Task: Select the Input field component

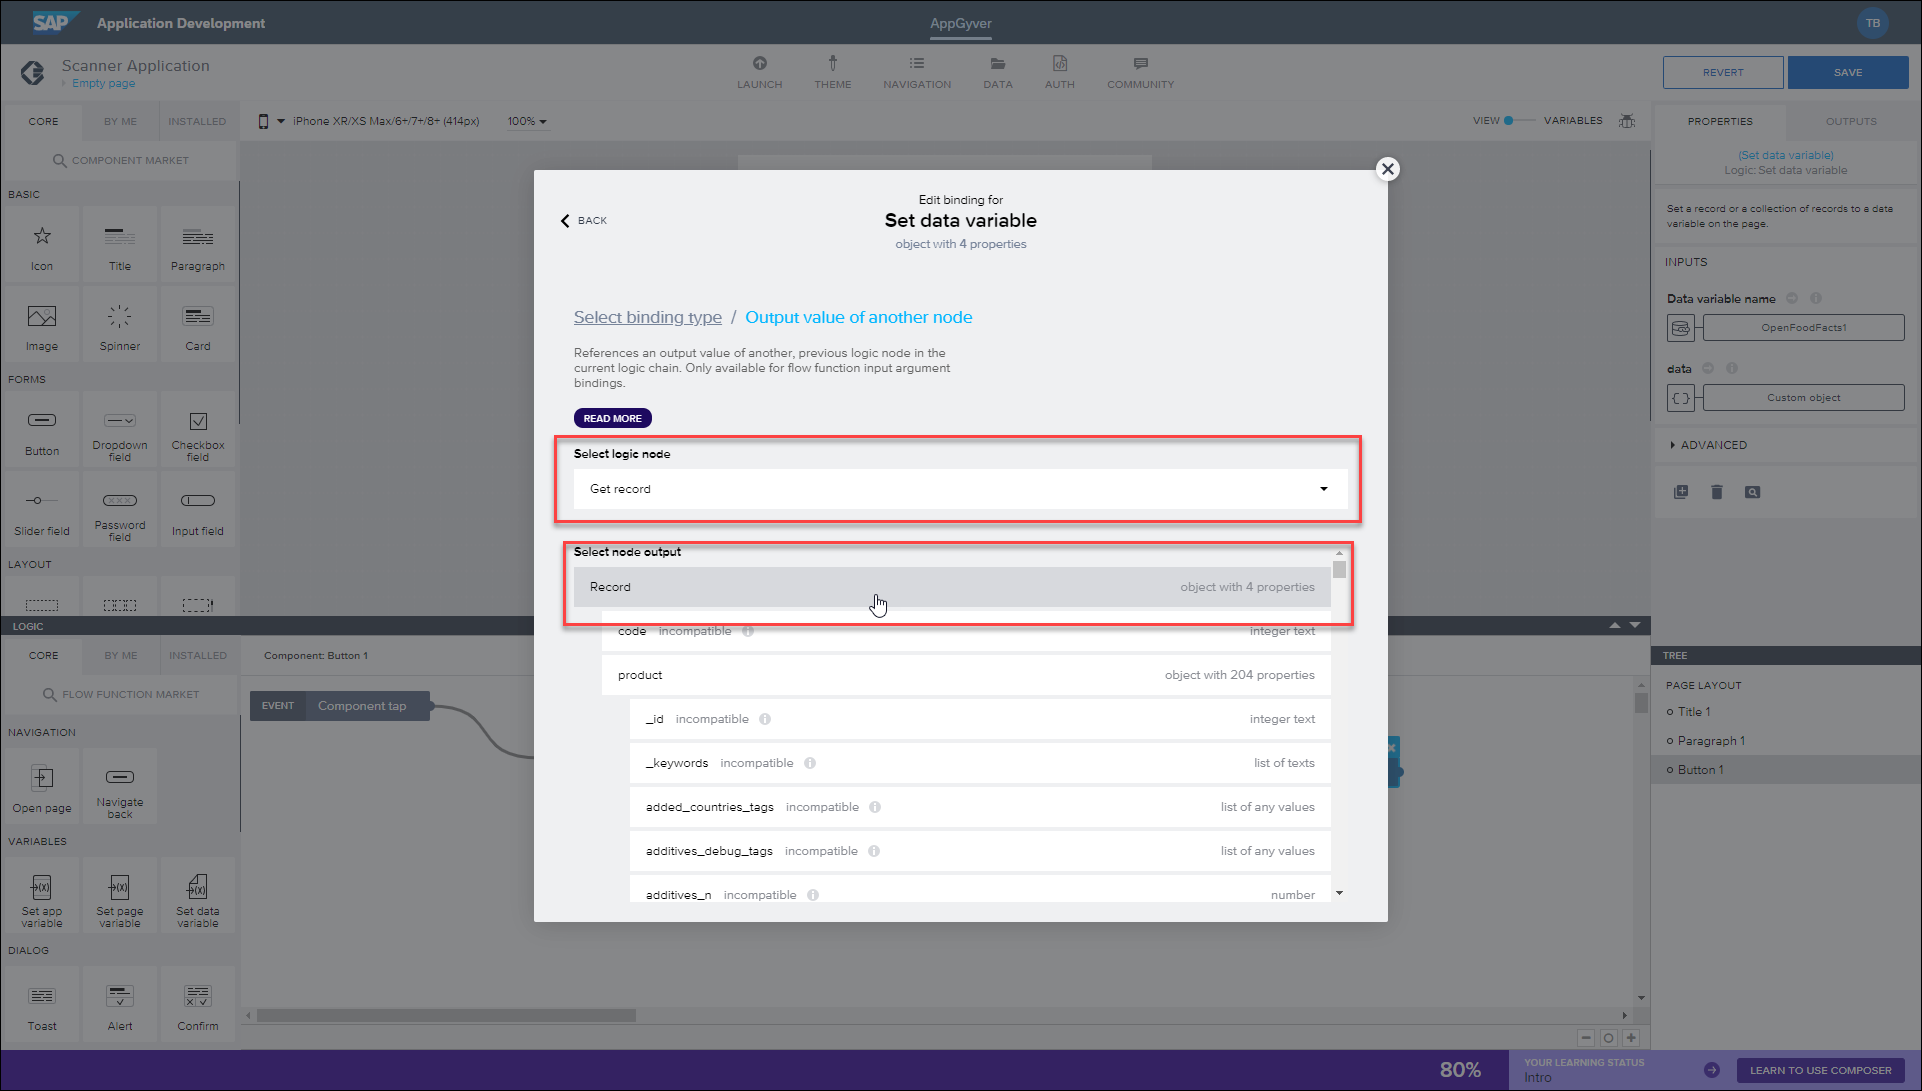Action: tap(198, 511)
